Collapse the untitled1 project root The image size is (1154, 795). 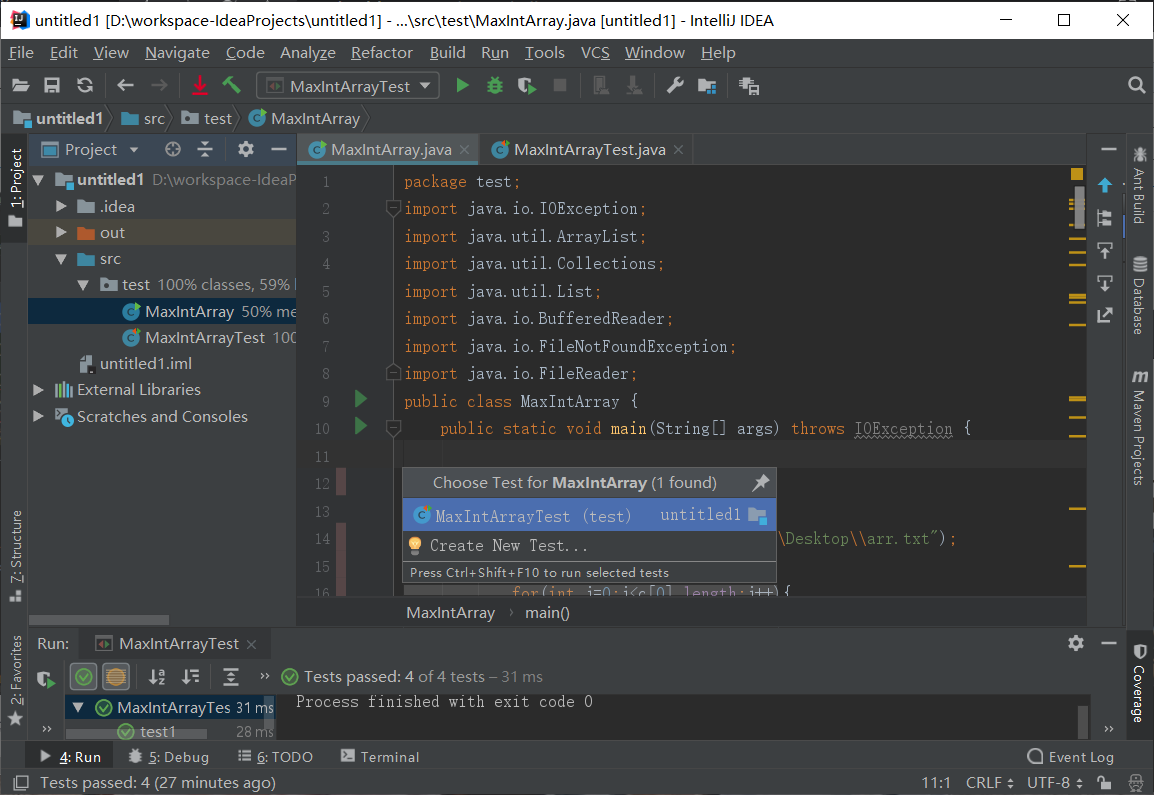point(38,180)
